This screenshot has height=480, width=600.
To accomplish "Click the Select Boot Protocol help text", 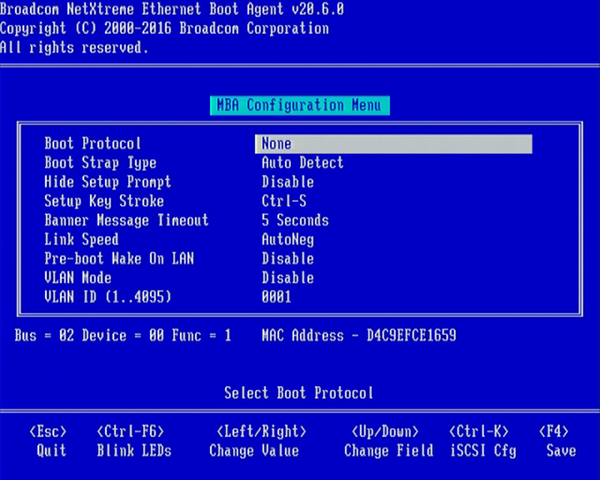I will click(x=299, y=393).
